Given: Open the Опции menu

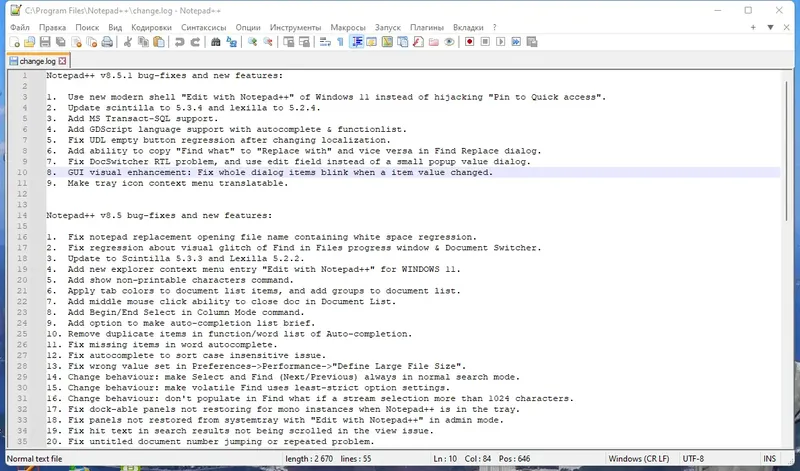Looking at the screenshot, I should [x=248, y=27].
